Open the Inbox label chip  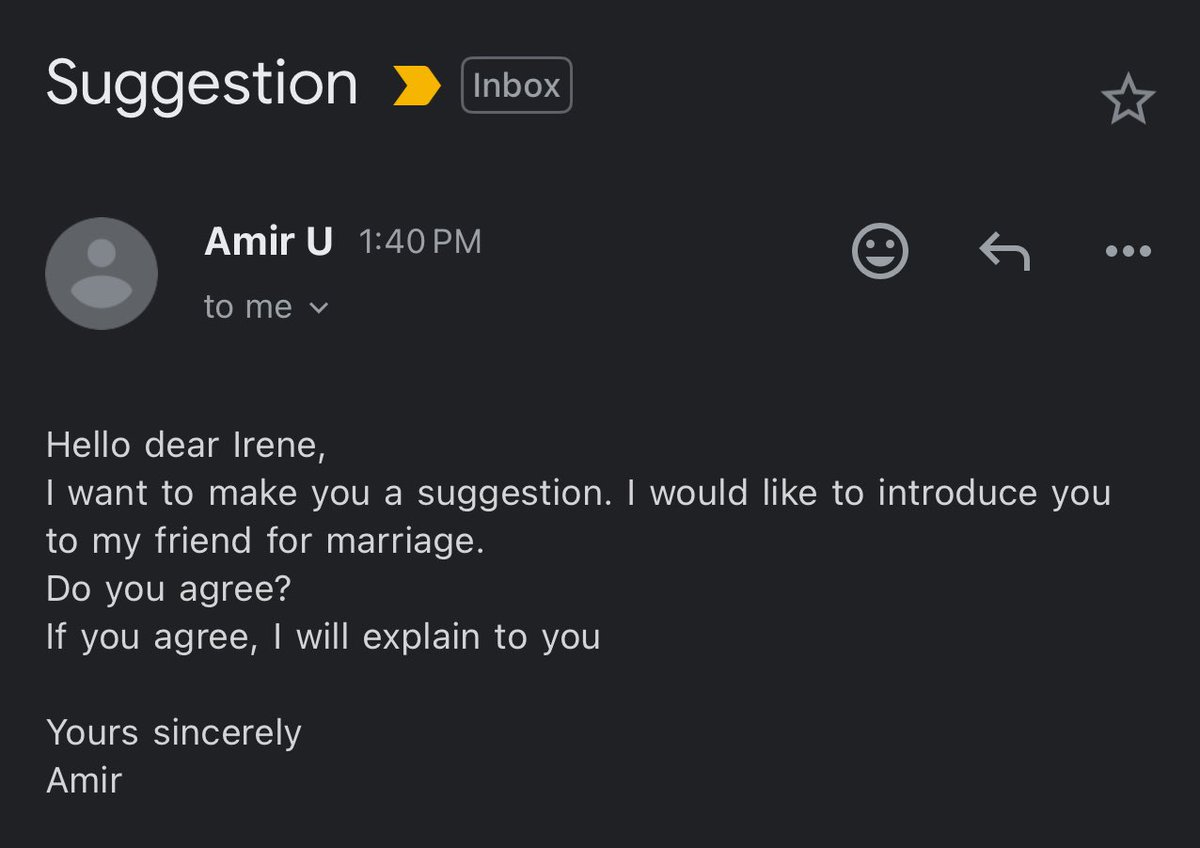[x=516, y=85]
